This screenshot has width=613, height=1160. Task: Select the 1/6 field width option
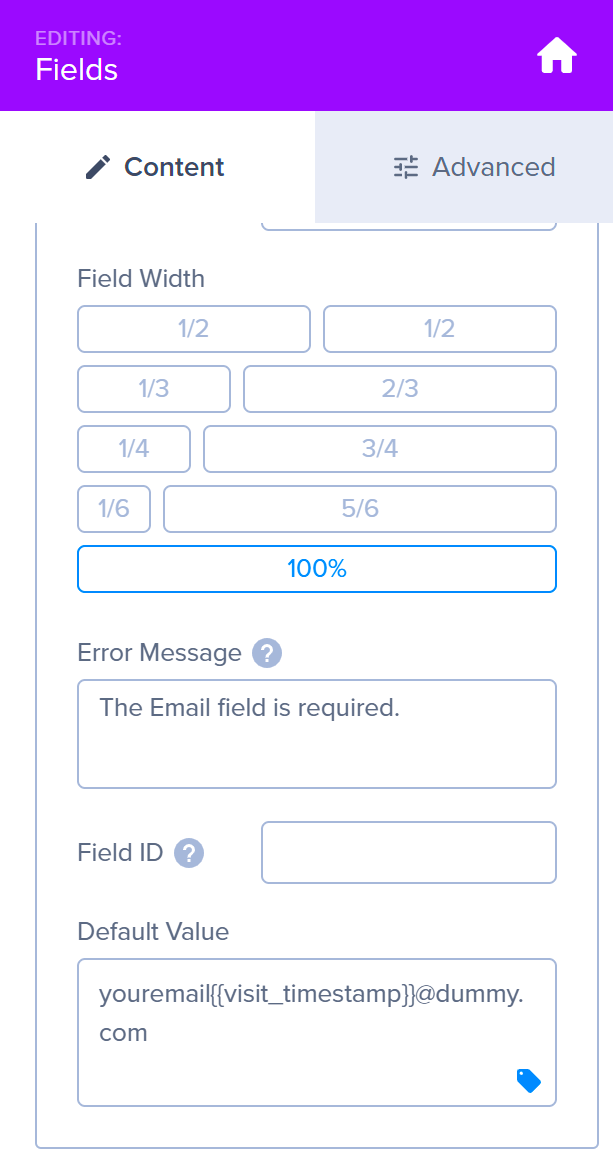(113, 508)
